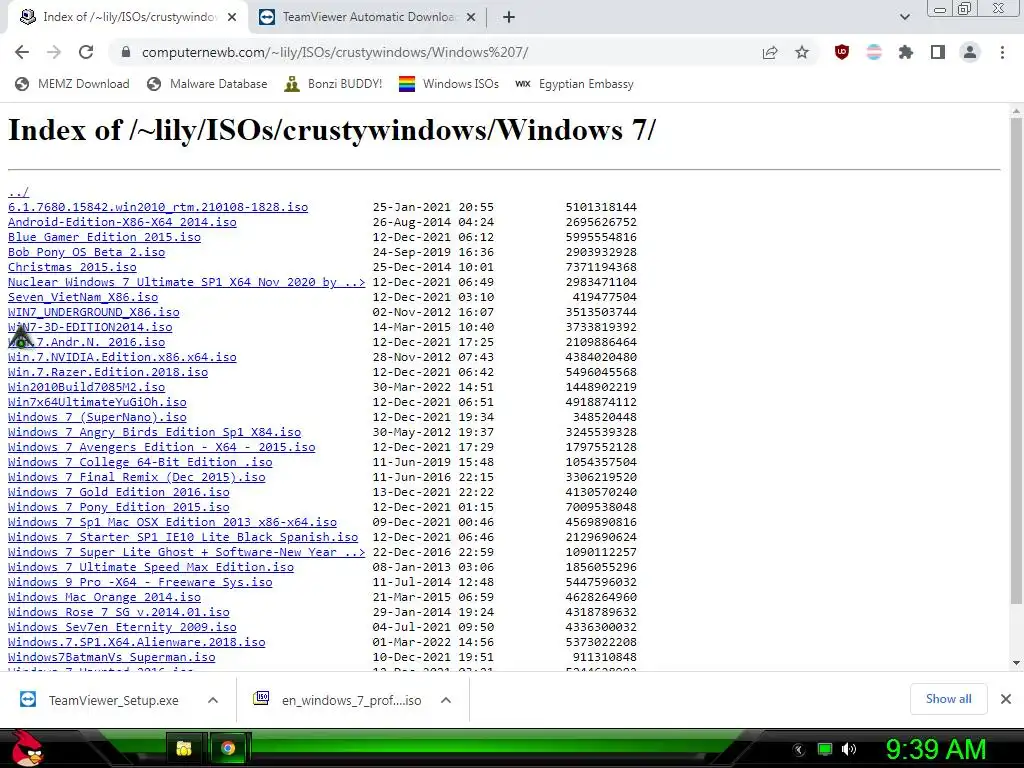Open File Explorer from taskbar
Screen dimensions: 1024x768
click(x=184, y=748)
